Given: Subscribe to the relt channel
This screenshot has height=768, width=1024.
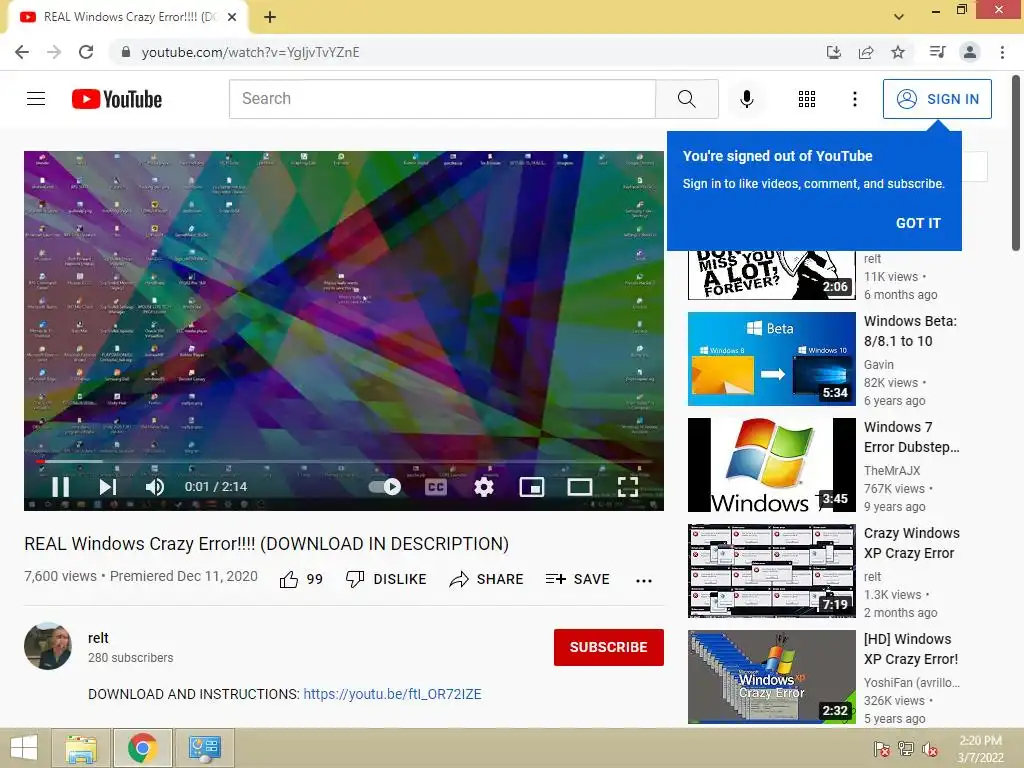Looking at the screenshot, I should (609, 647).
